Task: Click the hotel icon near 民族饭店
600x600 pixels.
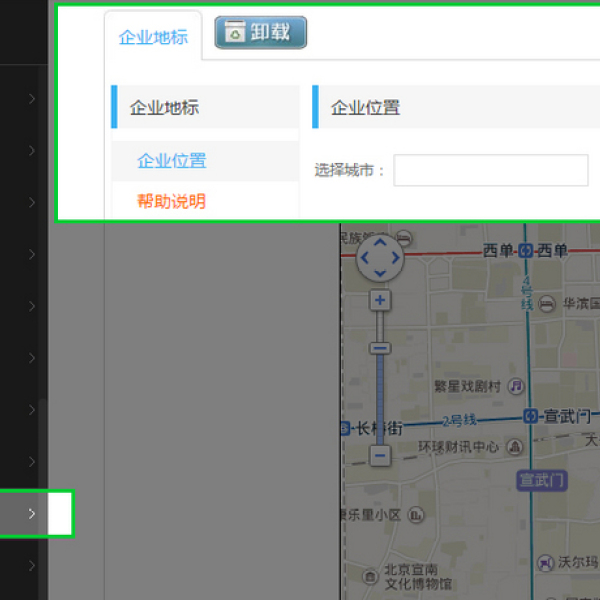Action: (404, 238)
